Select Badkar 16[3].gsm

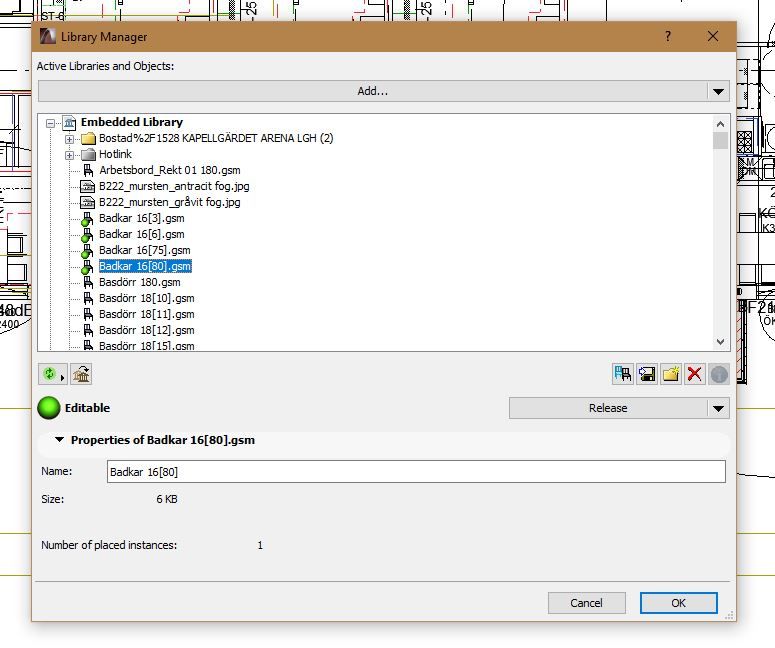point(141,218)
